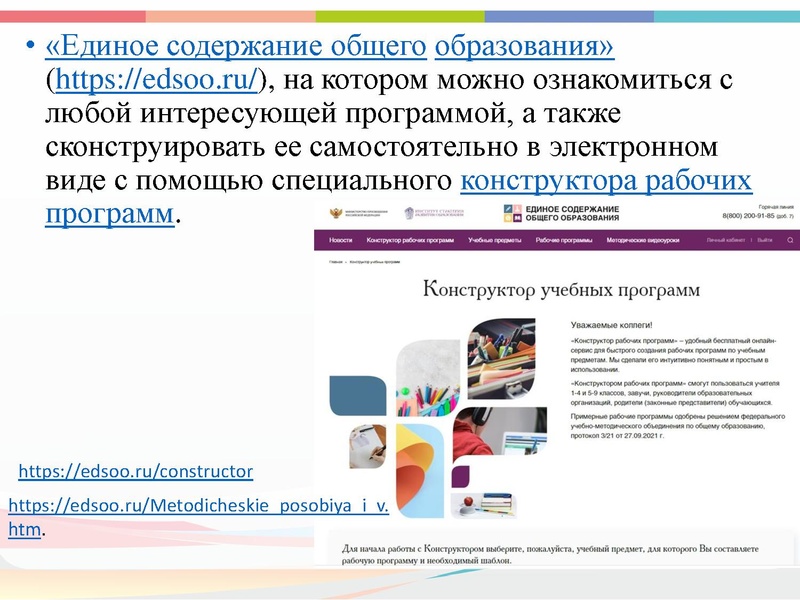Viewport: 800px width, 600px height.
Task: Select Конструктор рабочих программ menu item
Action: click(410, 241)
